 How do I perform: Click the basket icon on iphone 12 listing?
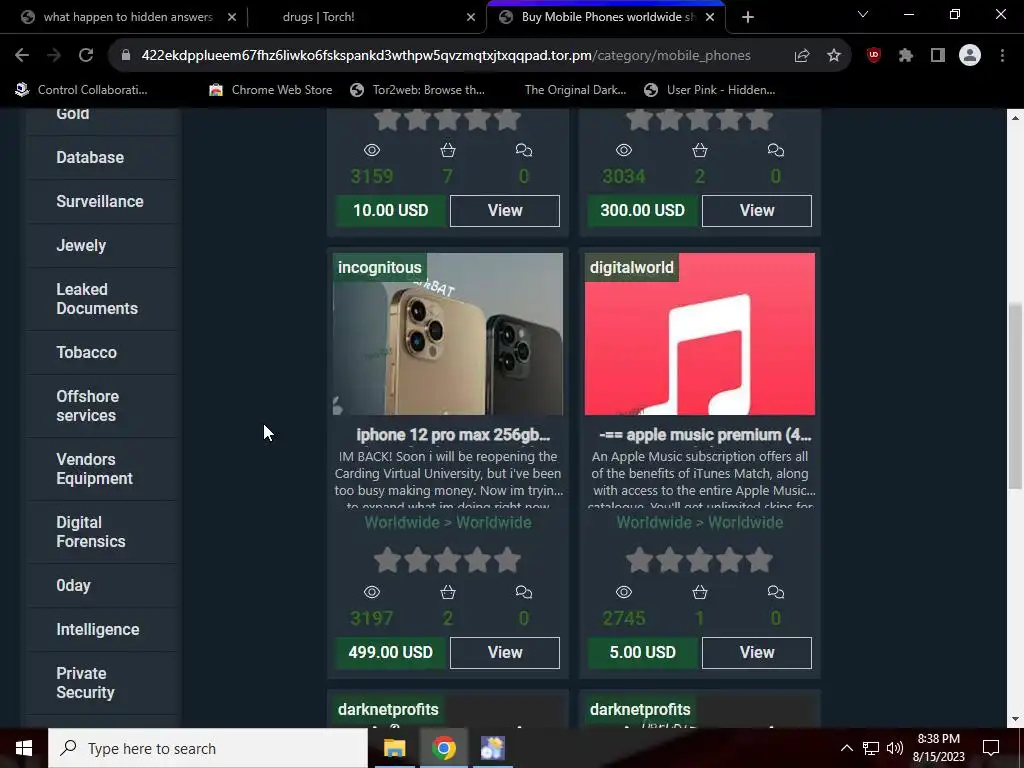[447, 592]
